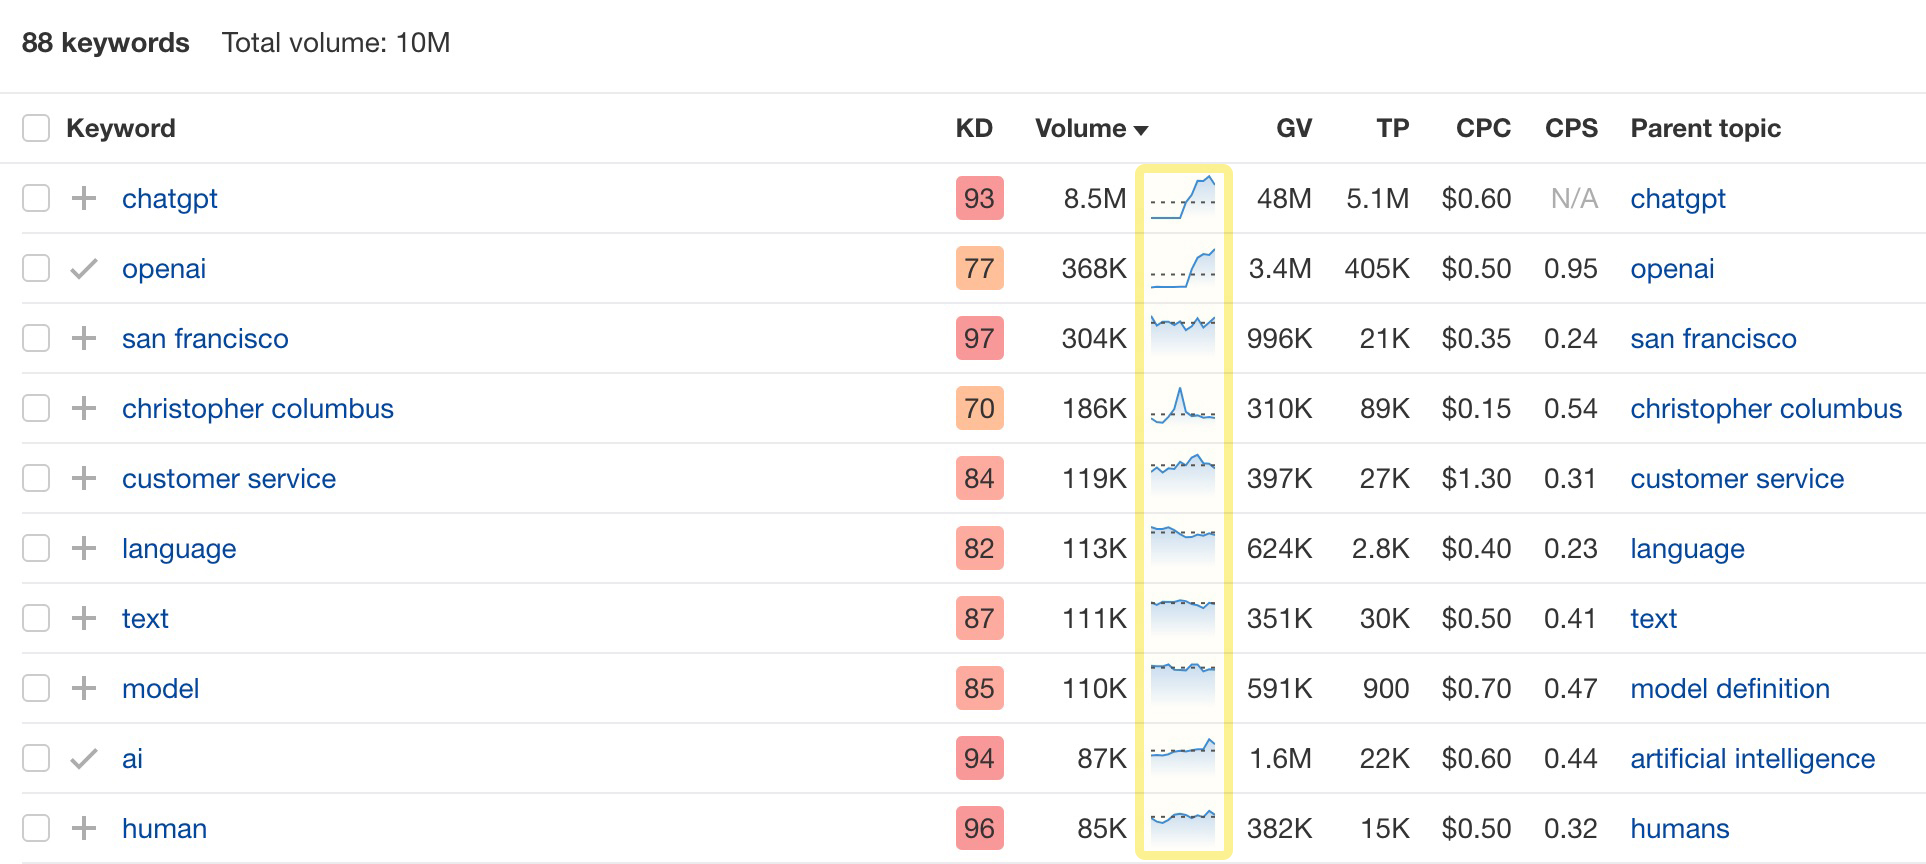Open the christopher columbus trend sparkline
The height and width of the screenshot is (864, 1926).
(x=1183, y=406)
